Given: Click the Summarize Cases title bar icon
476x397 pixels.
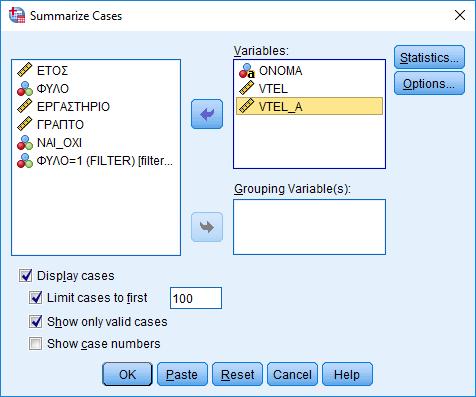Looking at the screenshot, I should [x=17, y=15].
